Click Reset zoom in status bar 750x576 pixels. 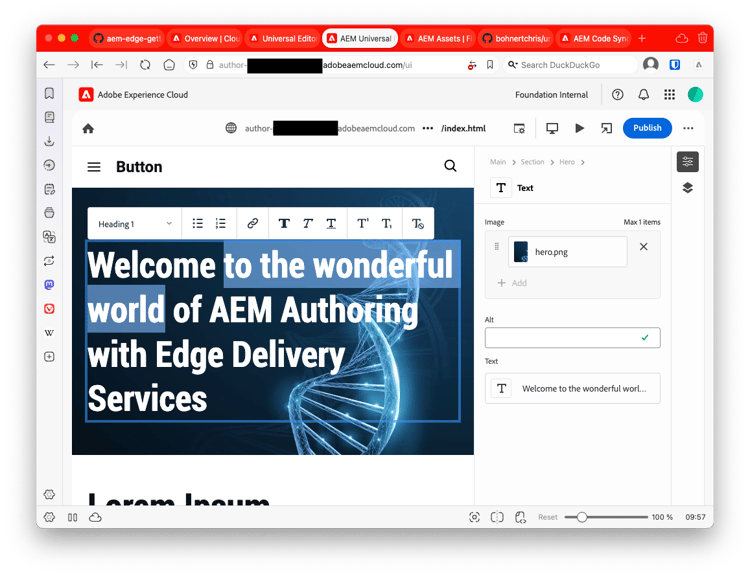click(x=548, y=517)
